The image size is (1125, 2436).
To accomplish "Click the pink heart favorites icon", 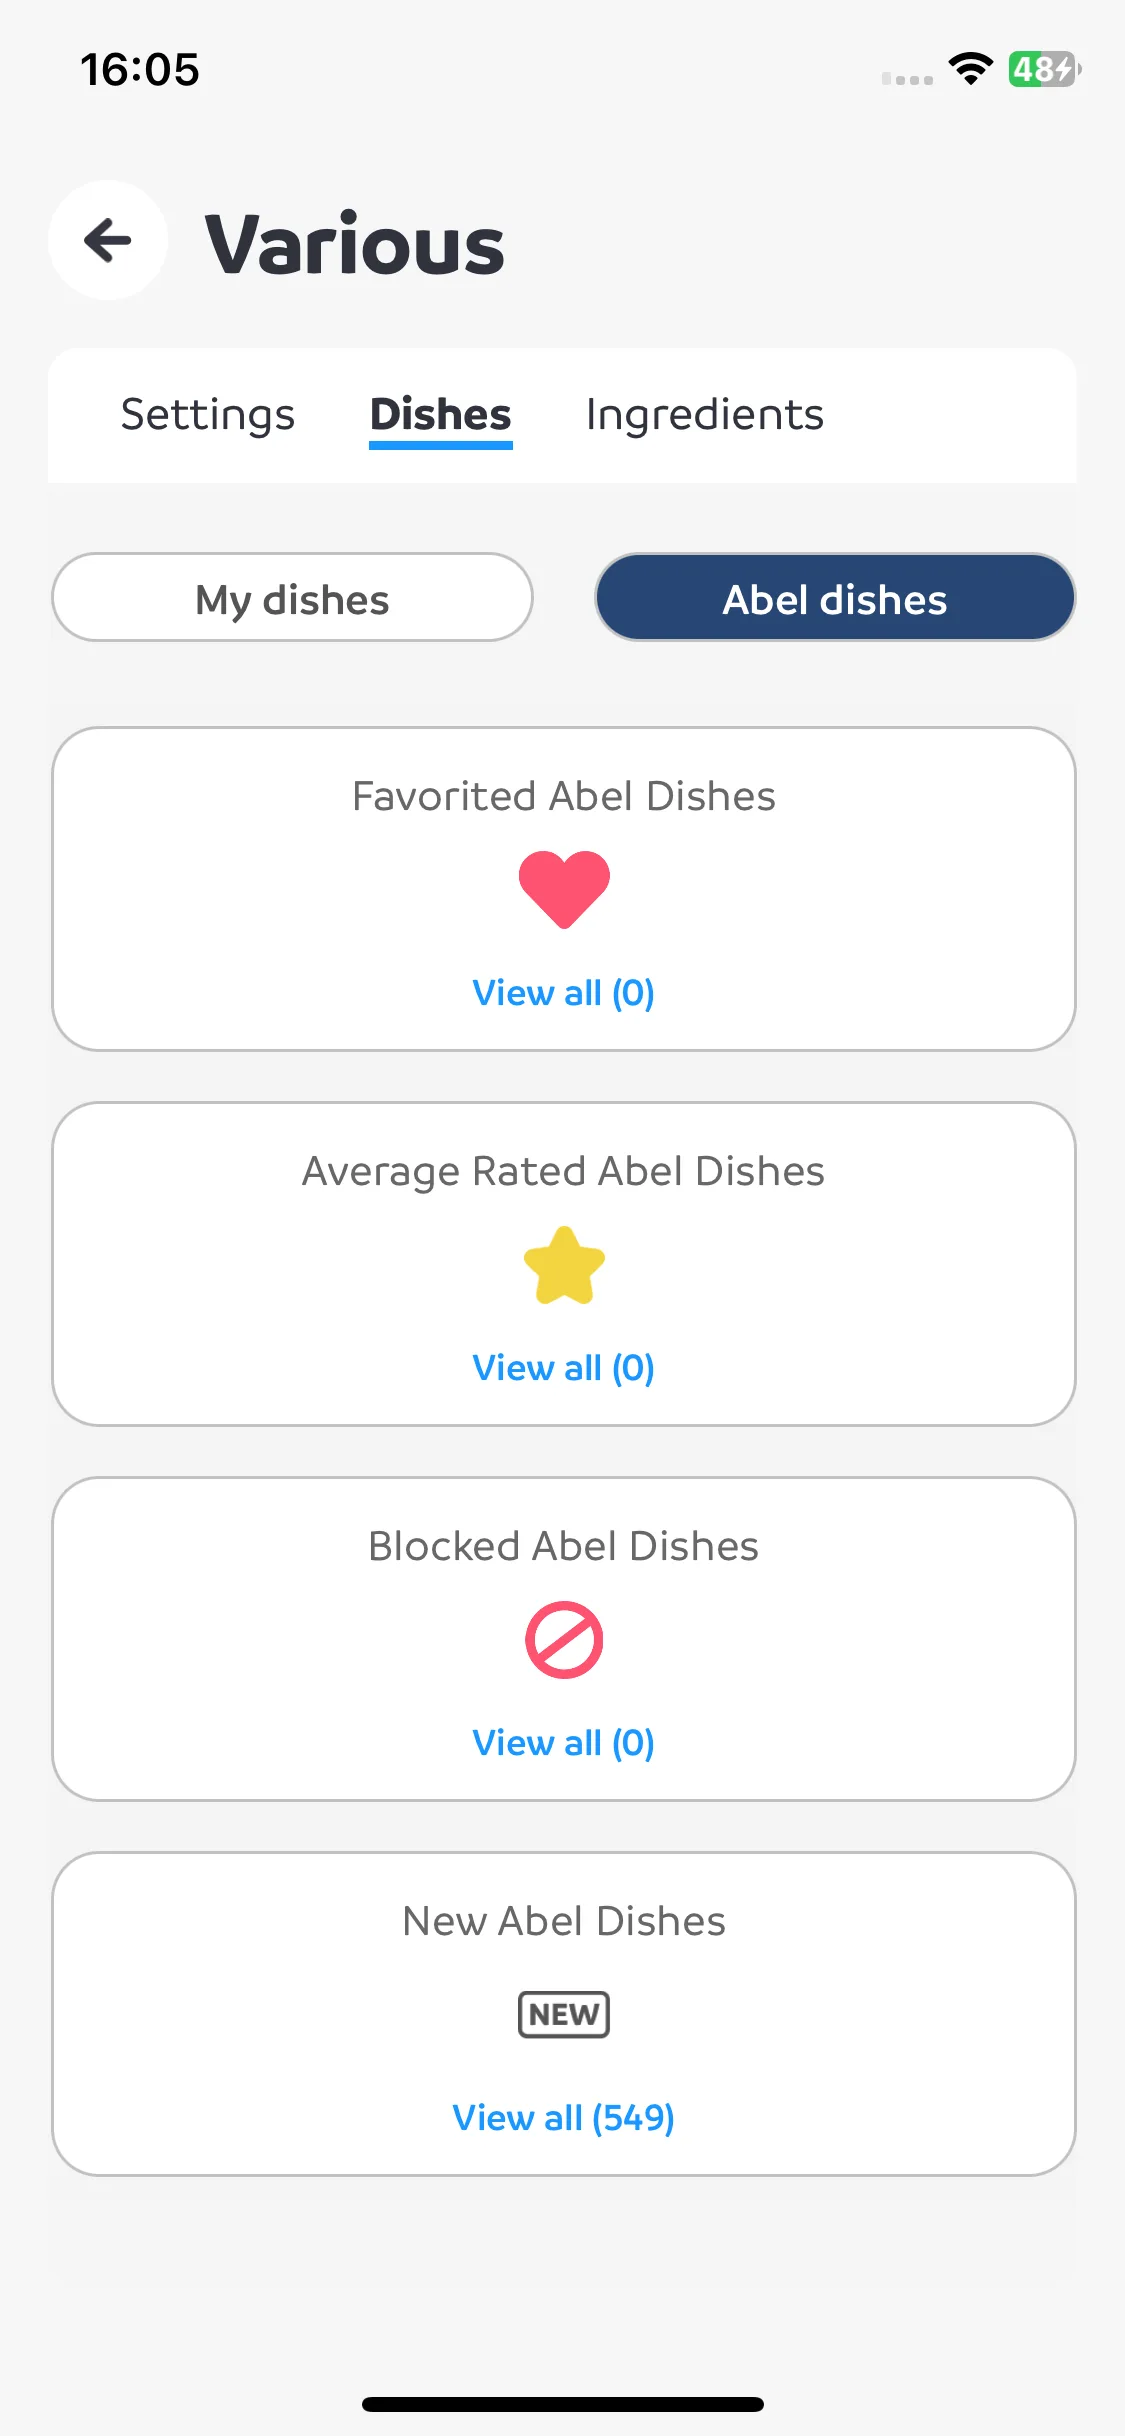I will coord(564,889).
